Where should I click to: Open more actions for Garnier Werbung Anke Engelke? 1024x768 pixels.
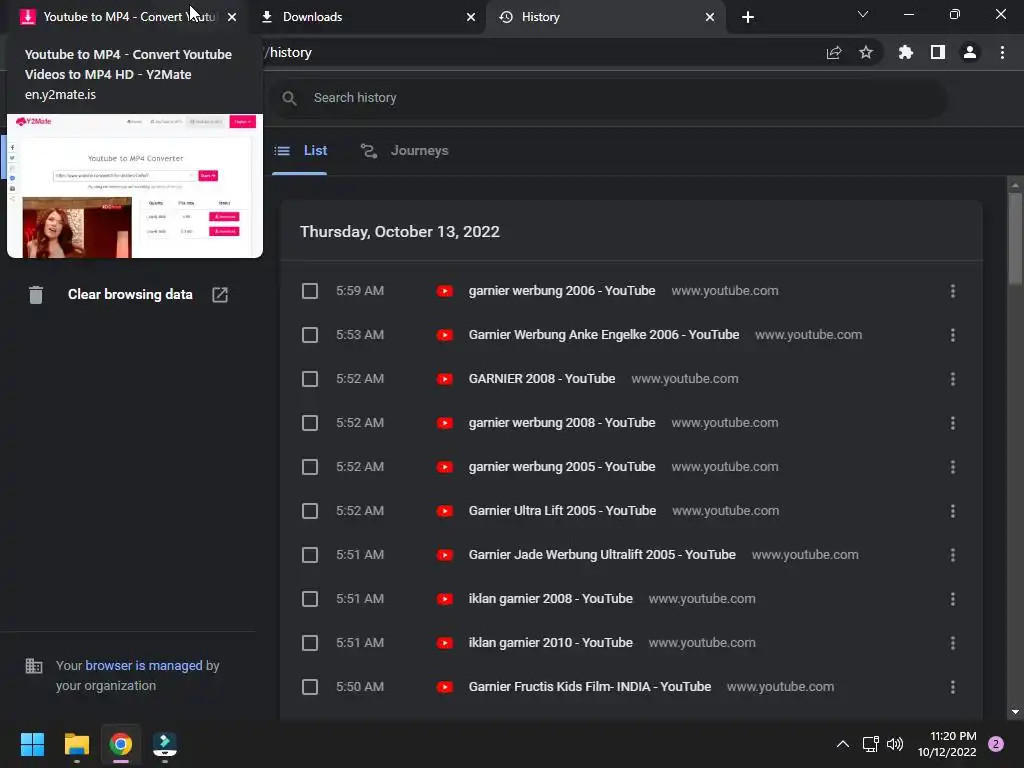pyautogui.click(x=953, y=335)
